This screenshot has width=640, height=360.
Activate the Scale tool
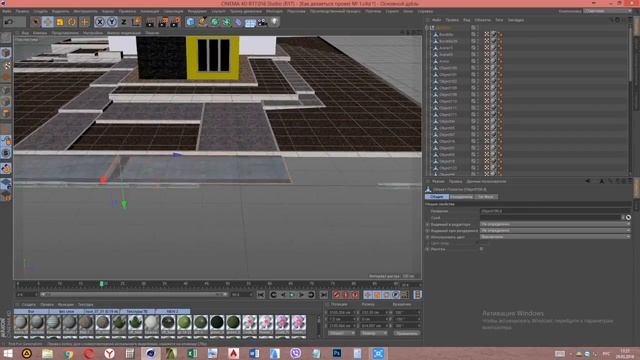click(x=60, y=22)
